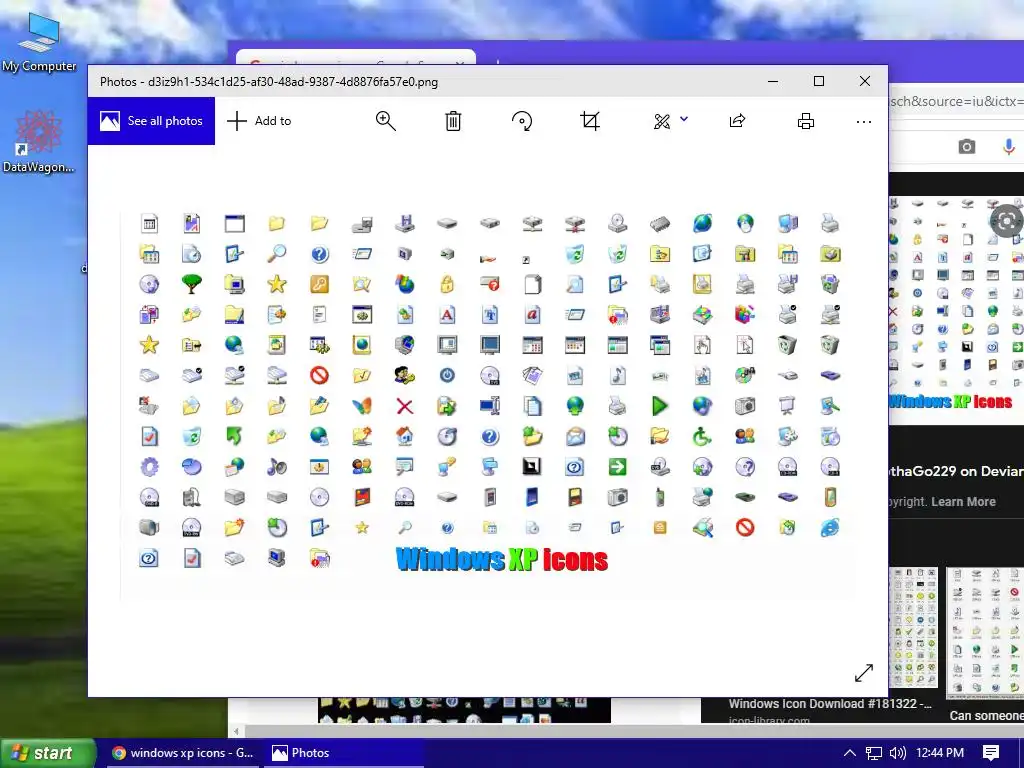1024x768 pixels.
Task: Click the red X icon in the image
Action: [405, 406]
